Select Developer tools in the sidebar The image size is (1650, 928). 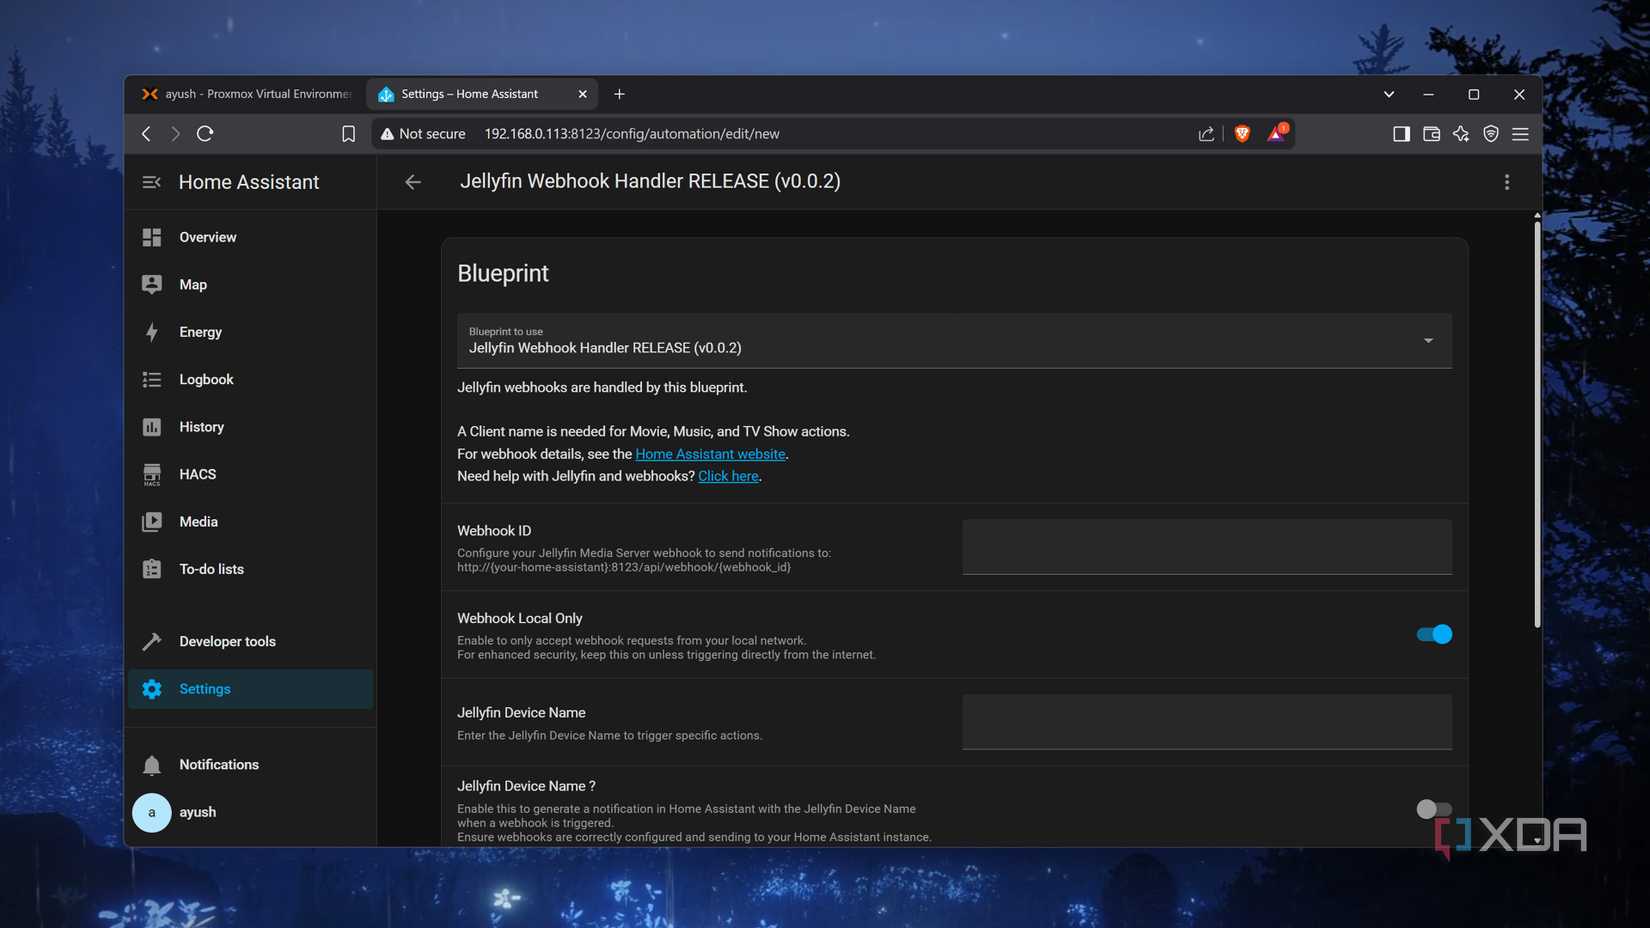click(227, 642)
